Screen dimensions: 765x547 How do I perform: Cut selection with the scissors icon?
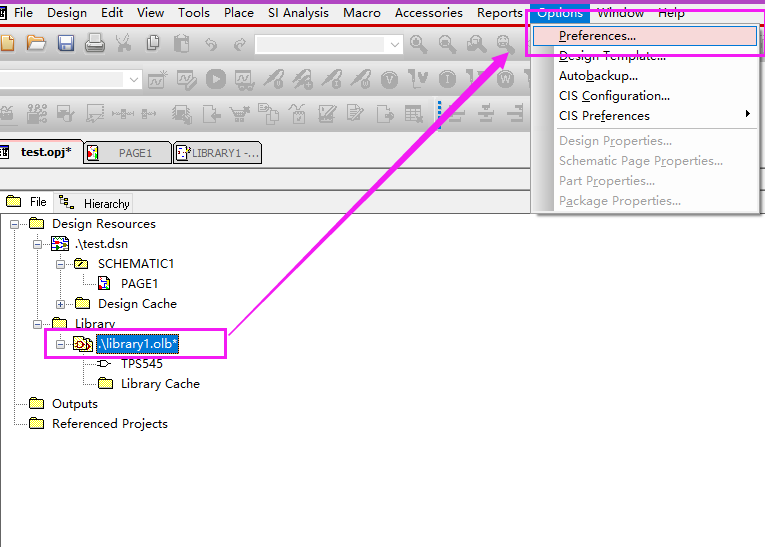pyautogui.click(x=124, y=44)
